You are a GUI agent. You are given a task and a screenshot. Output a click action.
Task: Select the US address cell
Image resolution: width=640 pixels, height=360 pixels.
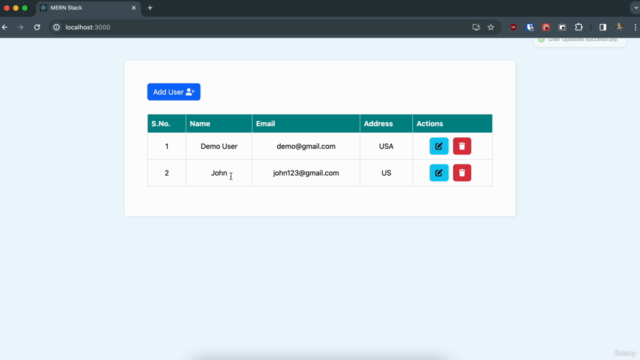[386, 173]
